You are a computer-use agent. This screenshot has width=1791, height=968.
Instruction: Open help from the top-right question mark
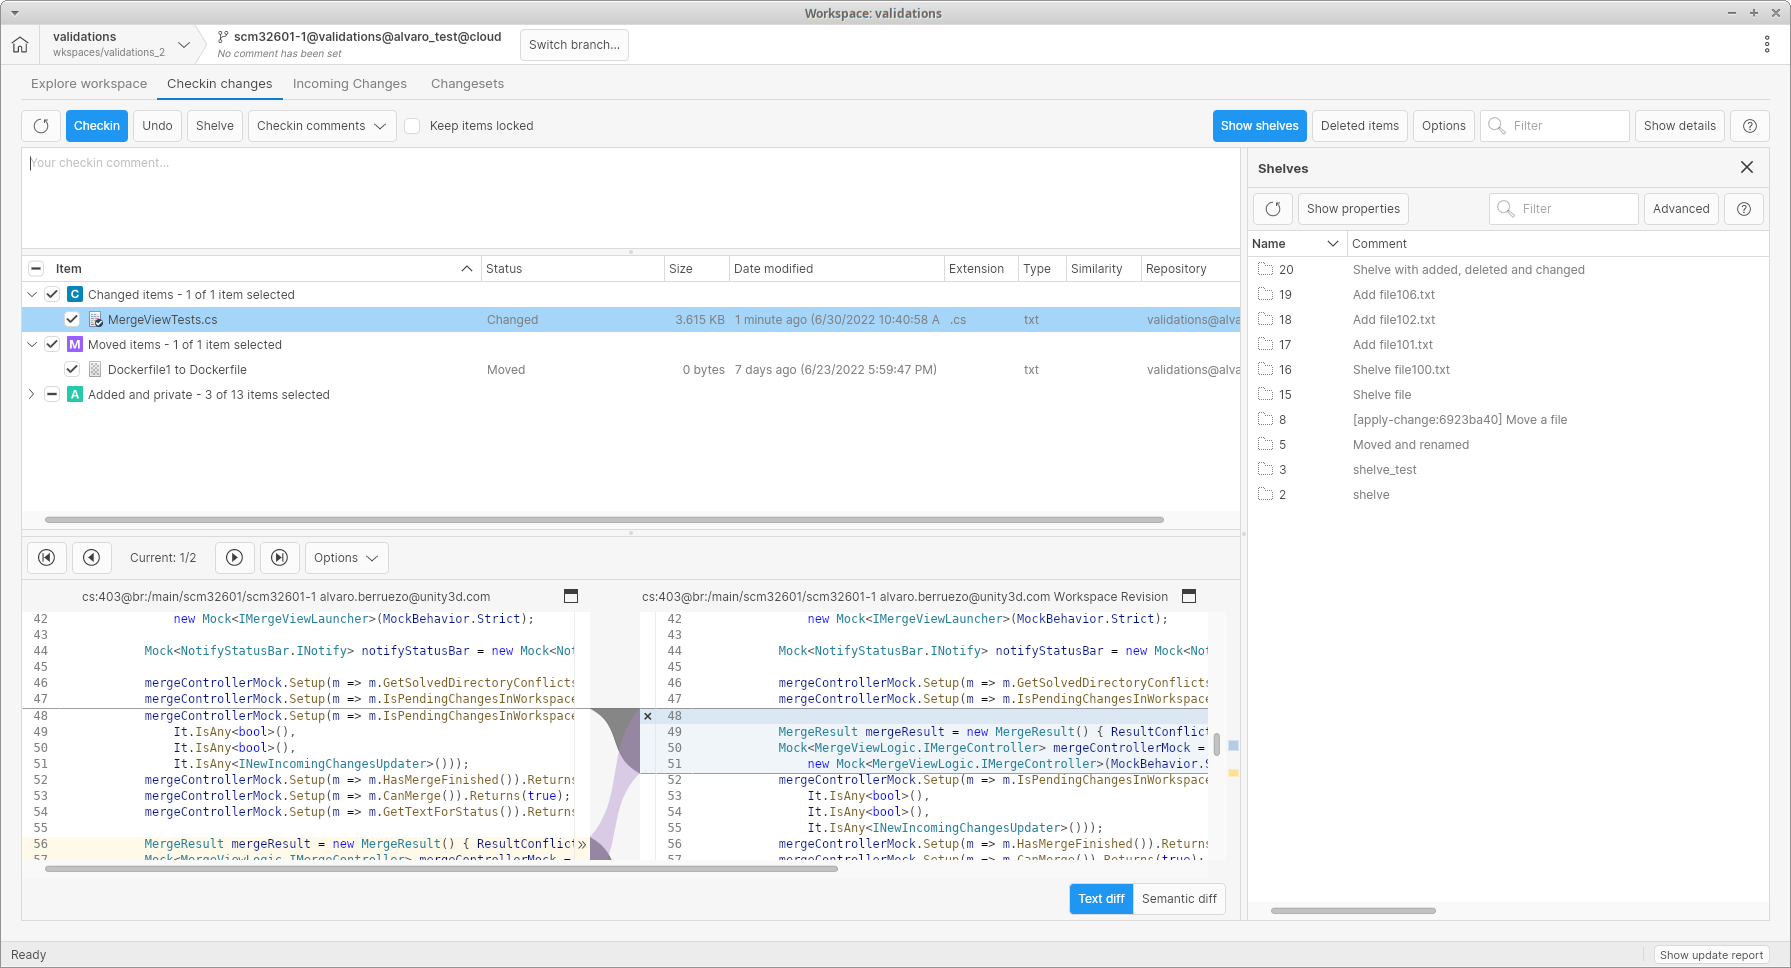point(1749,126)
